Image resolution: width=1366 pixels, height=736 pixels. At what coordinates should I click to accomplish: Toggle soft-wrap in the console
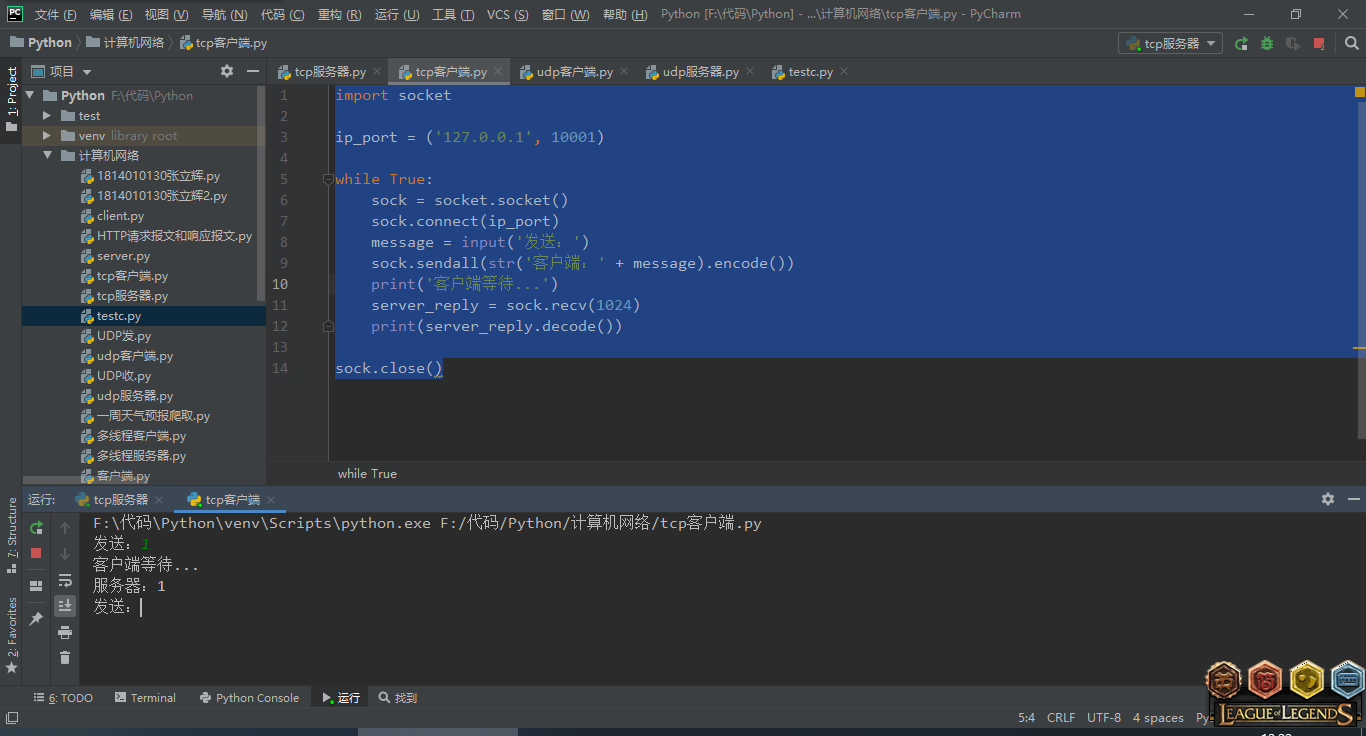65,580
